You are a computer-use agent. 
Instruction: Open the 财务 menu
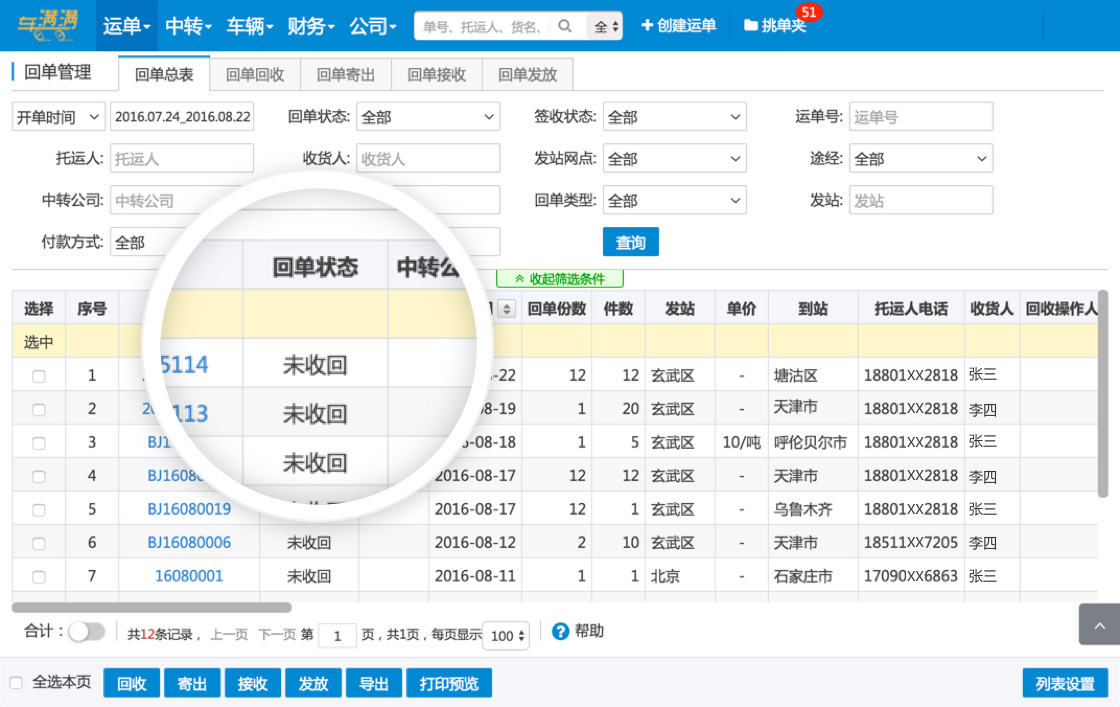click(310, 26)
